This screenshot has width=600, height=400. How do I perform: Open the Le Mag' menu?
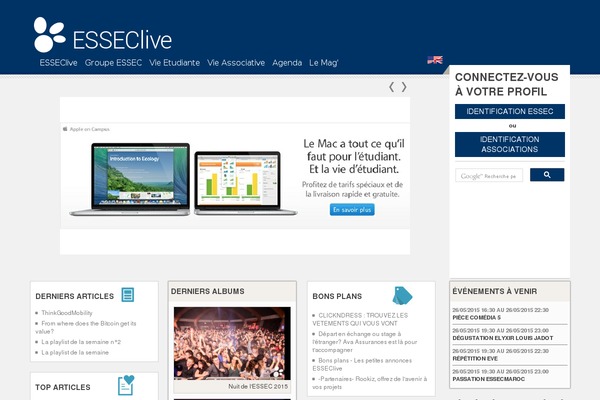point(324,63)
